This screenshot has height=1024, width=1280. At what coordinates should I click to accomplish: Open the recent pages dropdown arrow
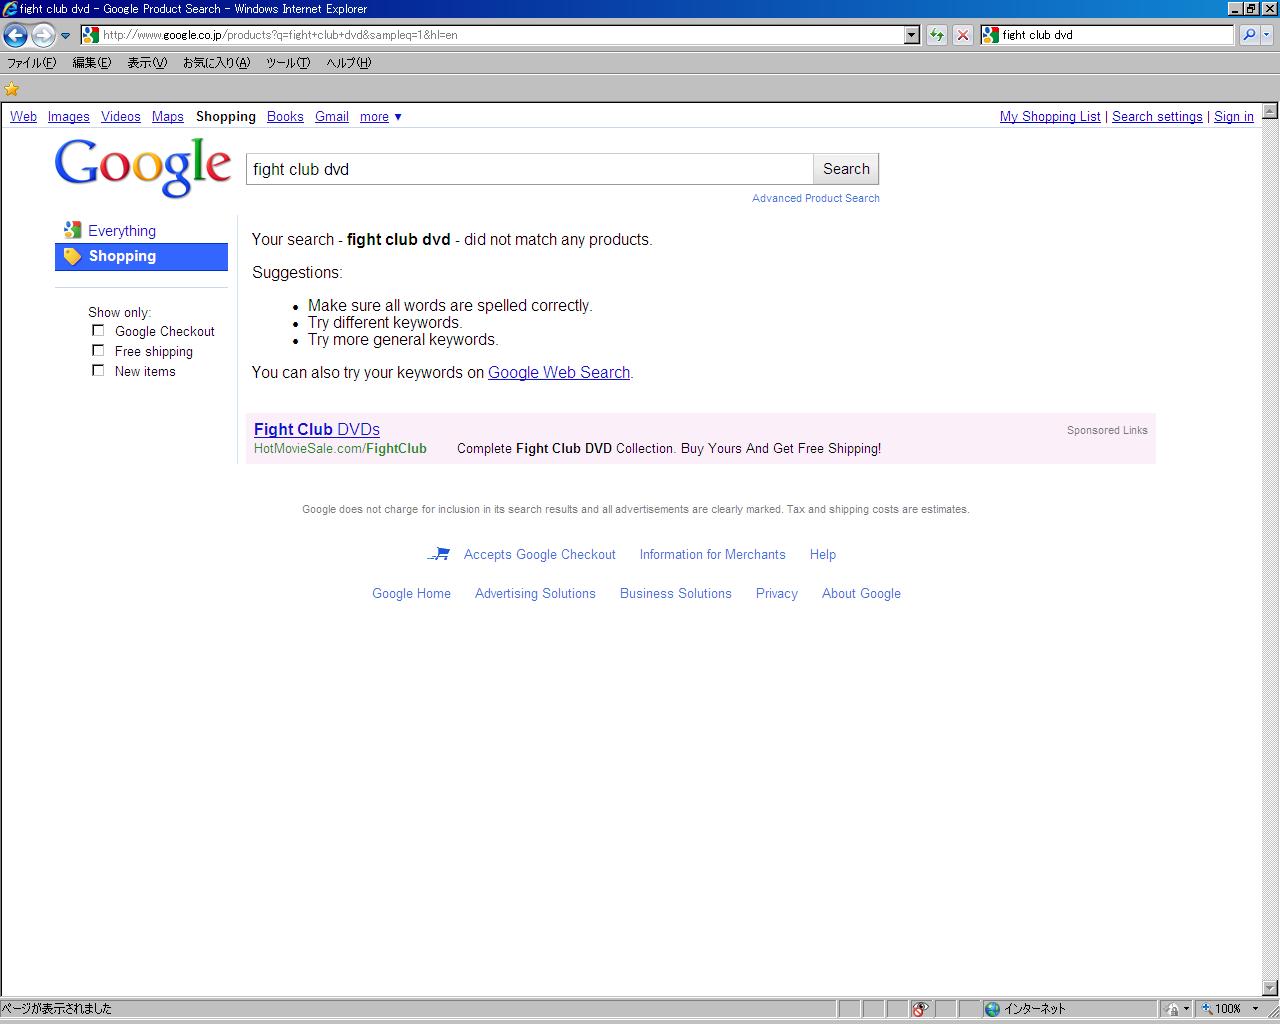point(65,36)
